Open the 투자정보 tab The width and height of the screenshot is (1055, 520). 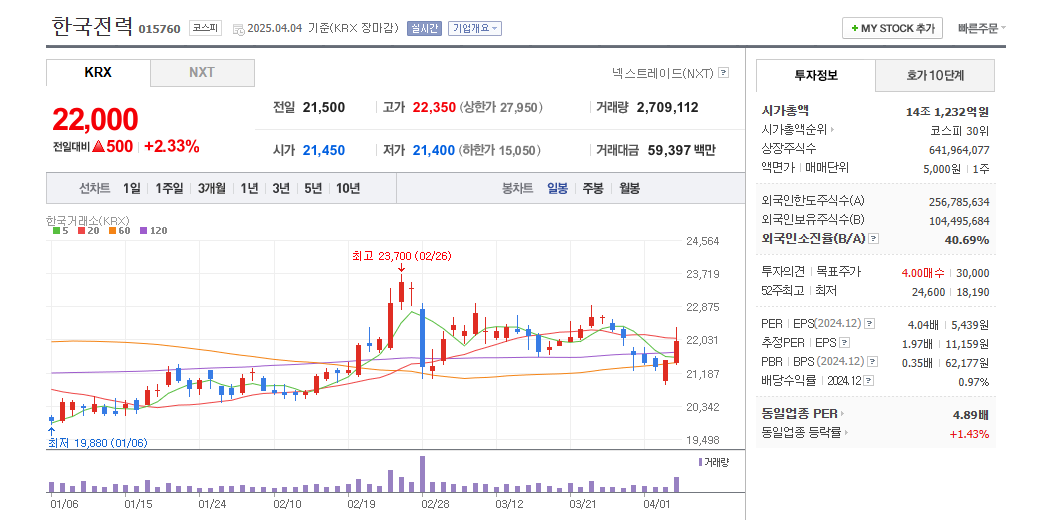(815, 75)
